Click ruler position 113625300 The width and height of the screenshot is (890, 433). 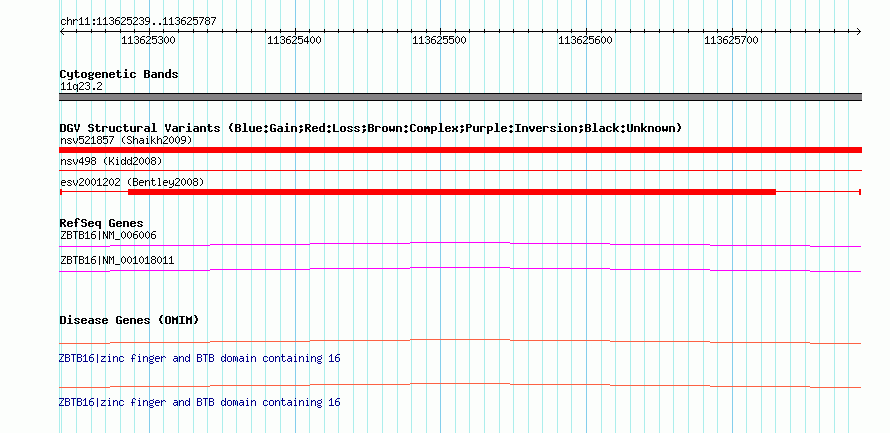[148, 40]
